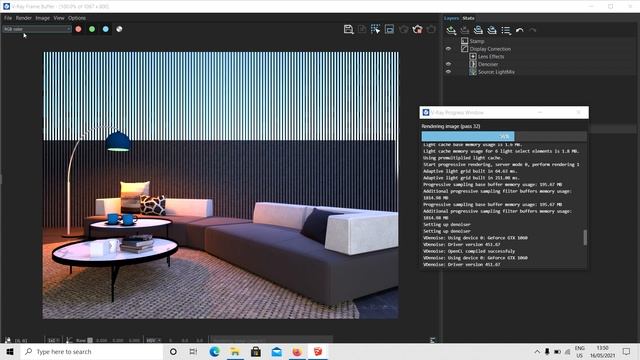Click the delete selected layer icon
640x360 pixels.
click(464, 30)
